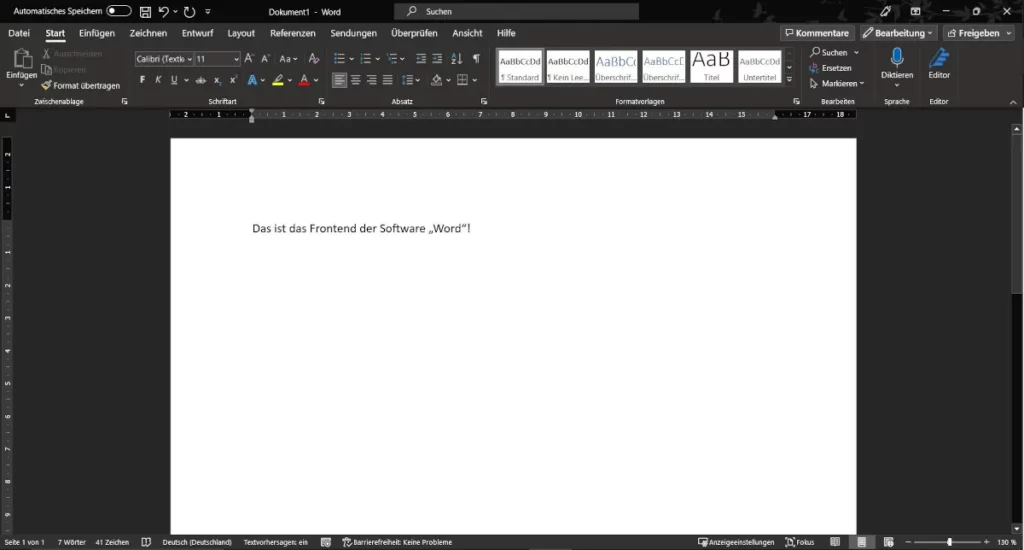Image resolution: width=1024 pixels, height=550 pixels.
Task: Switch to read mode view icon
Action: point(835,542)
